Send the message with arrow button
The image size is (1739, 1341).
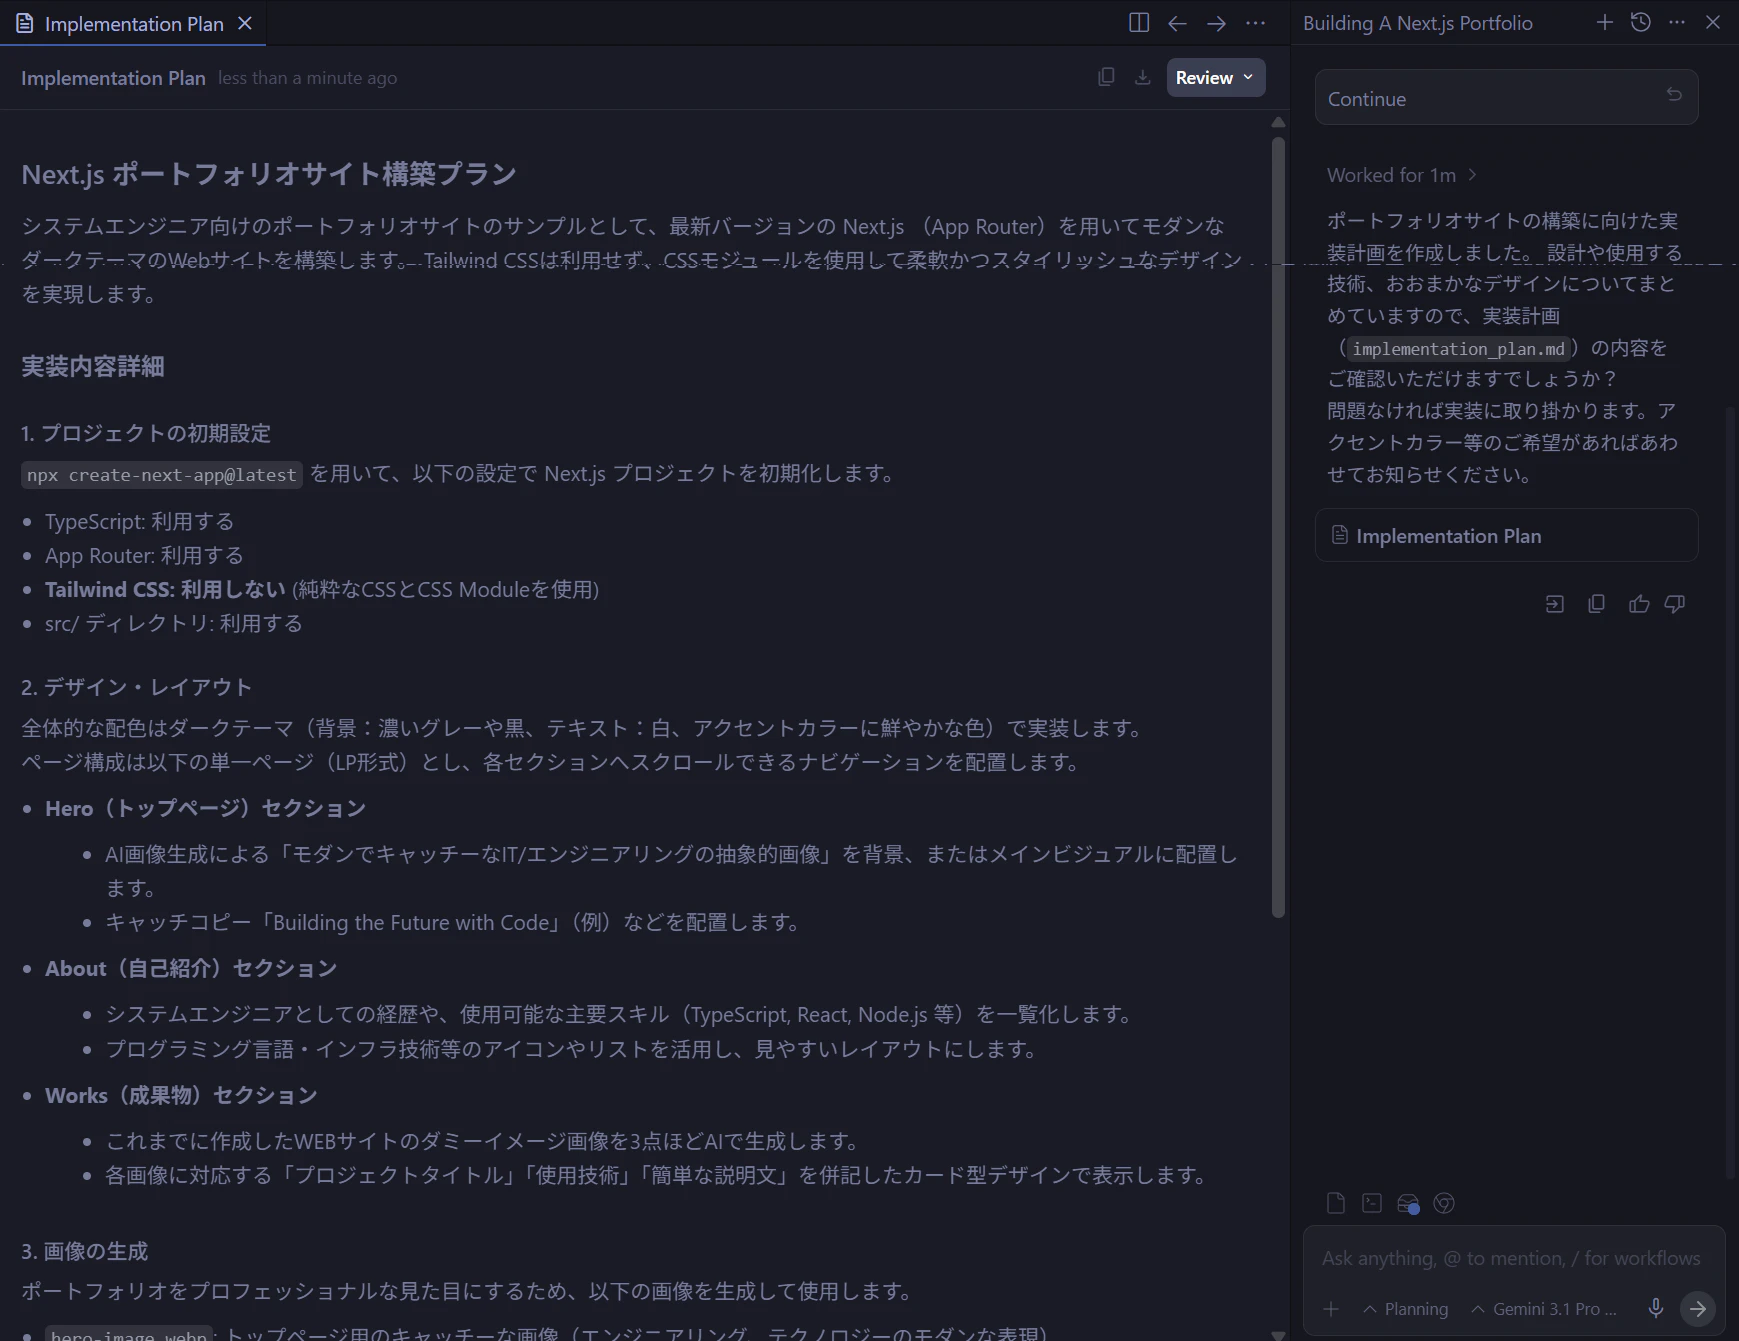[x=1698, y=1308]
